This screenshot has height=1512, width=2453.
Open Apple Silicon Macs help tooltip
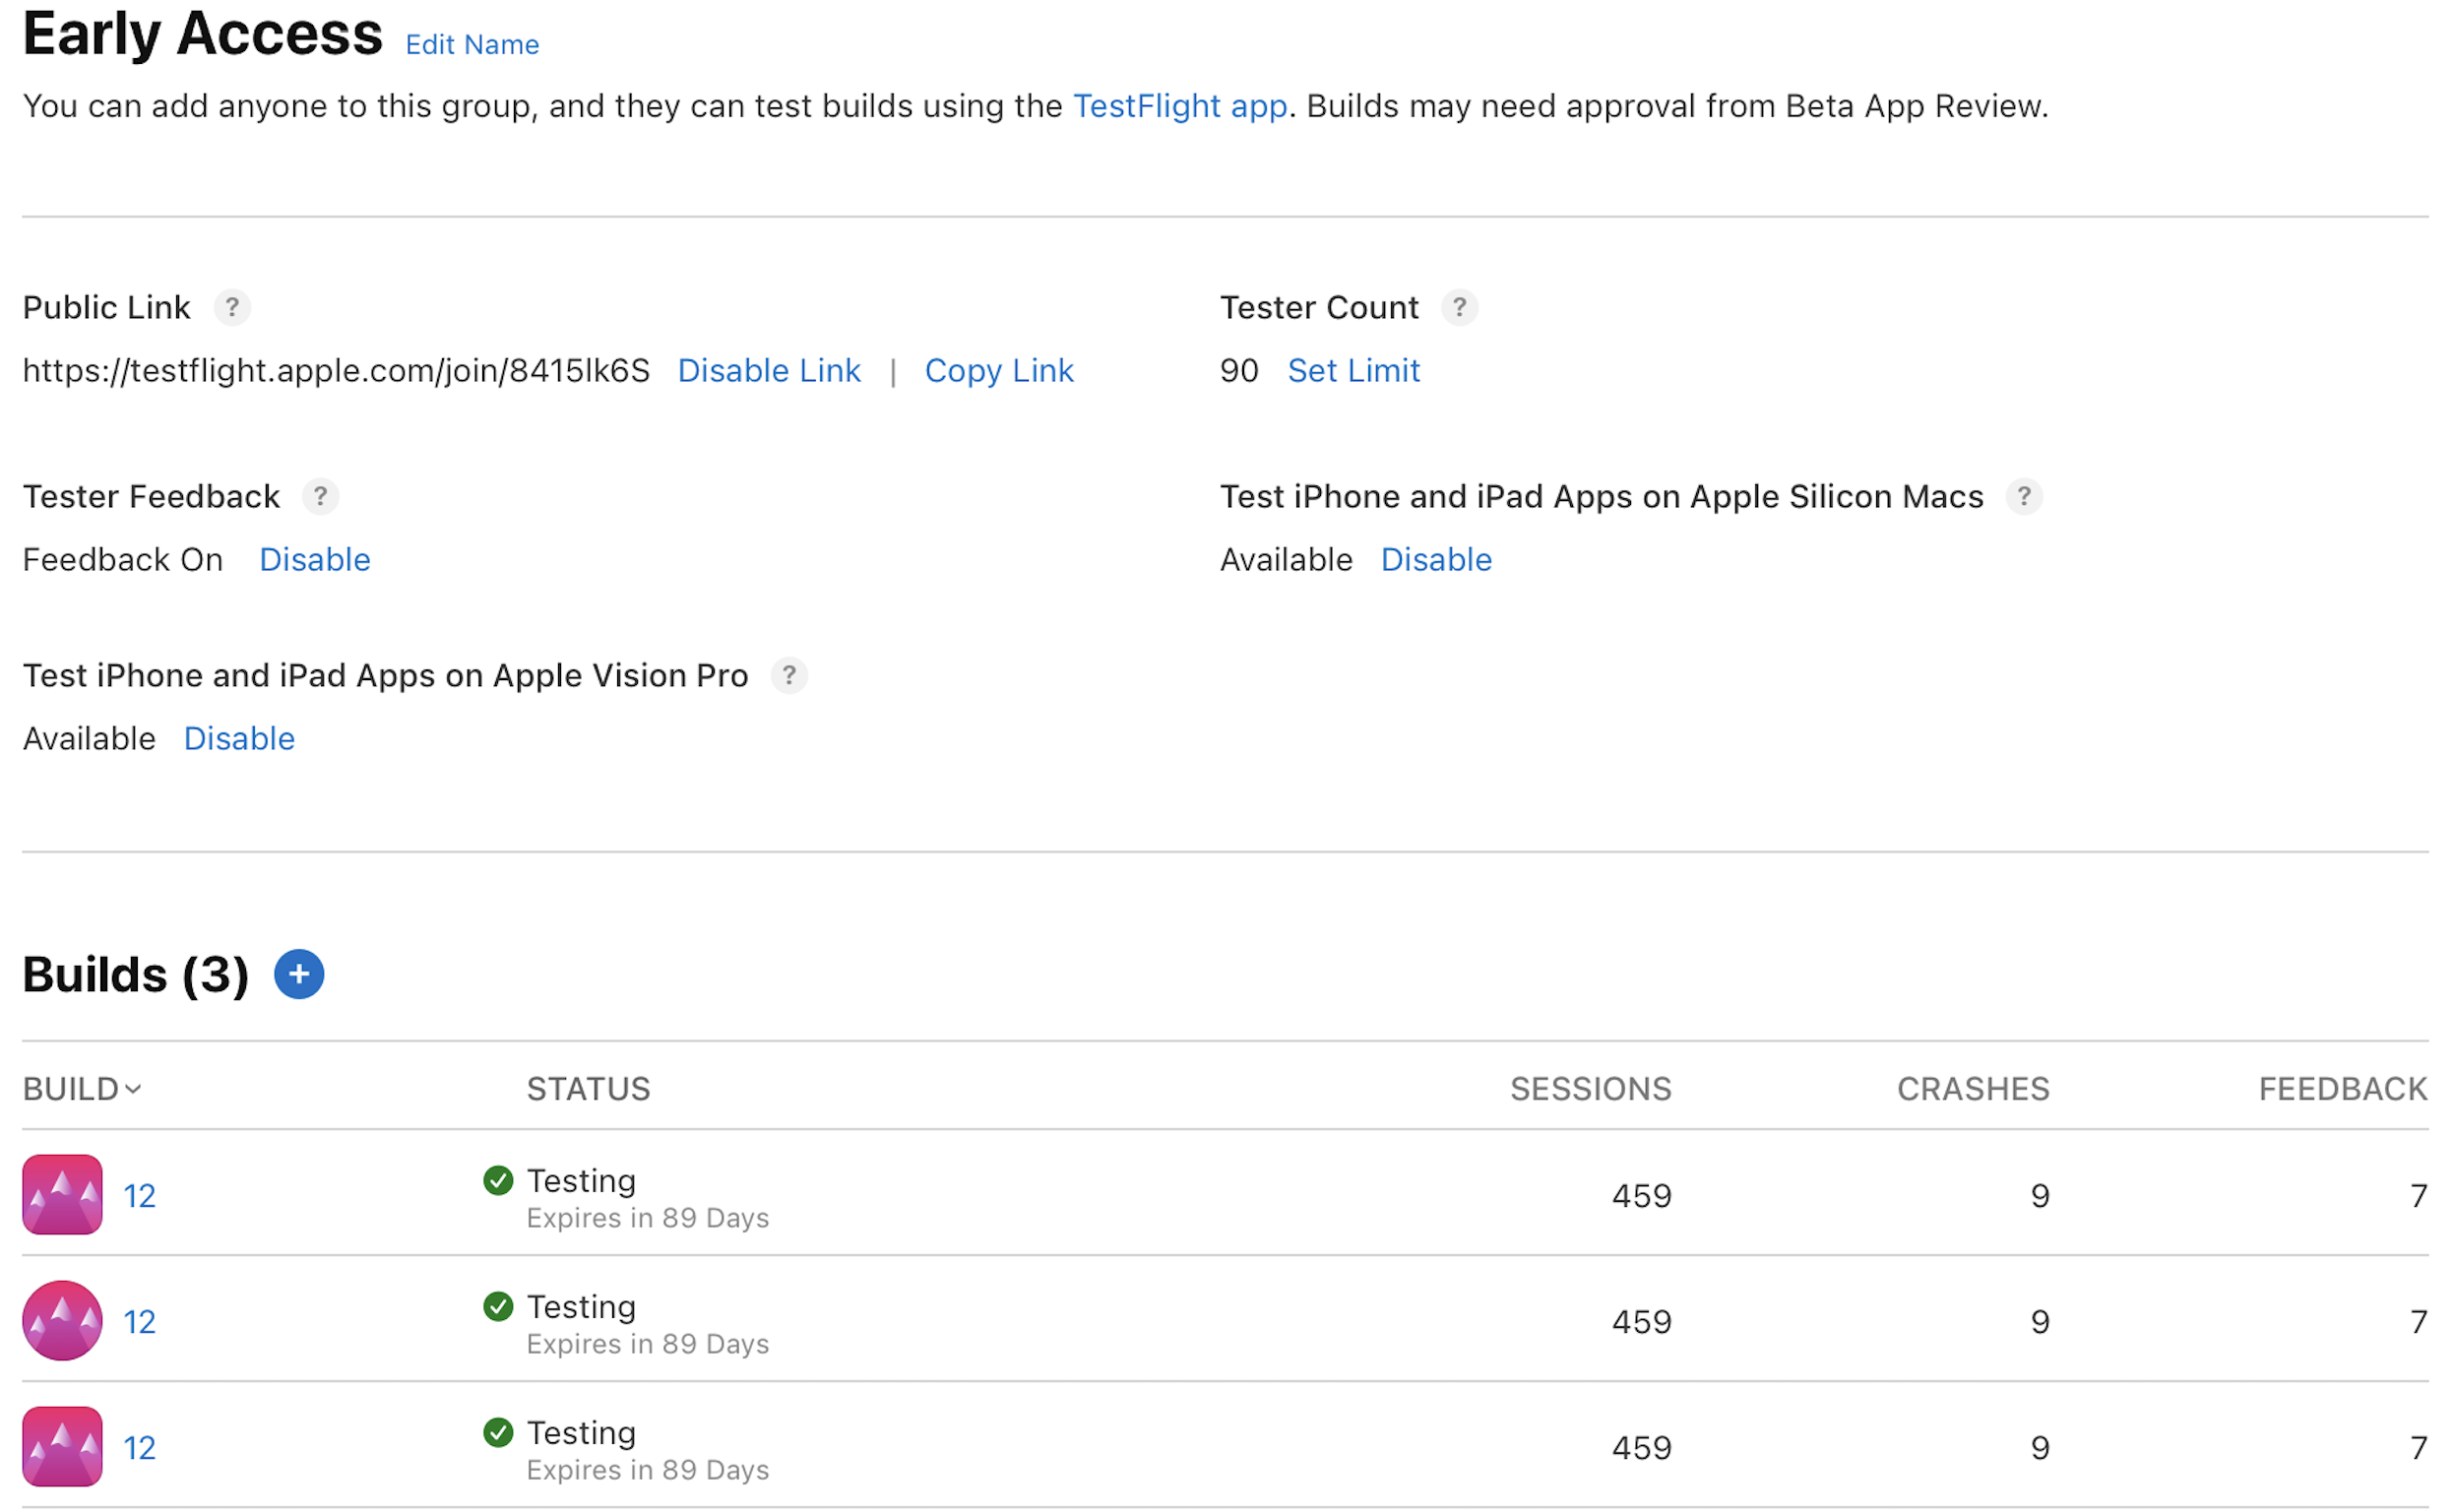(2026, 497)
